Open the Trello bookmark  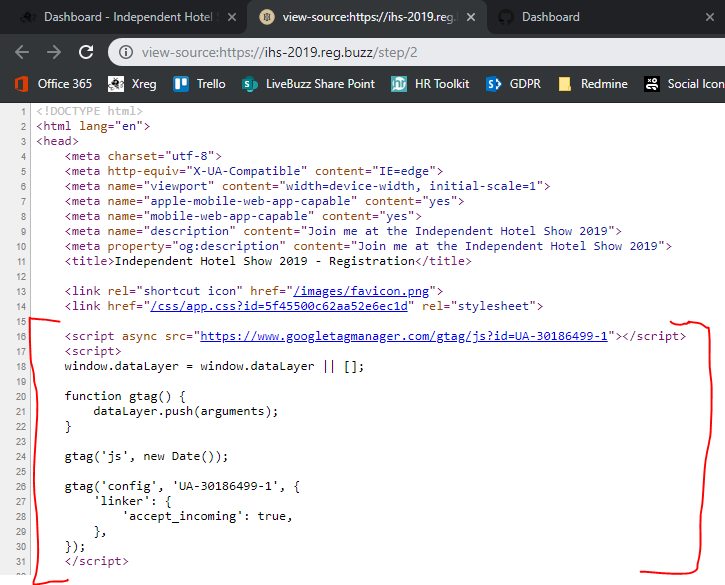[199, 84]
